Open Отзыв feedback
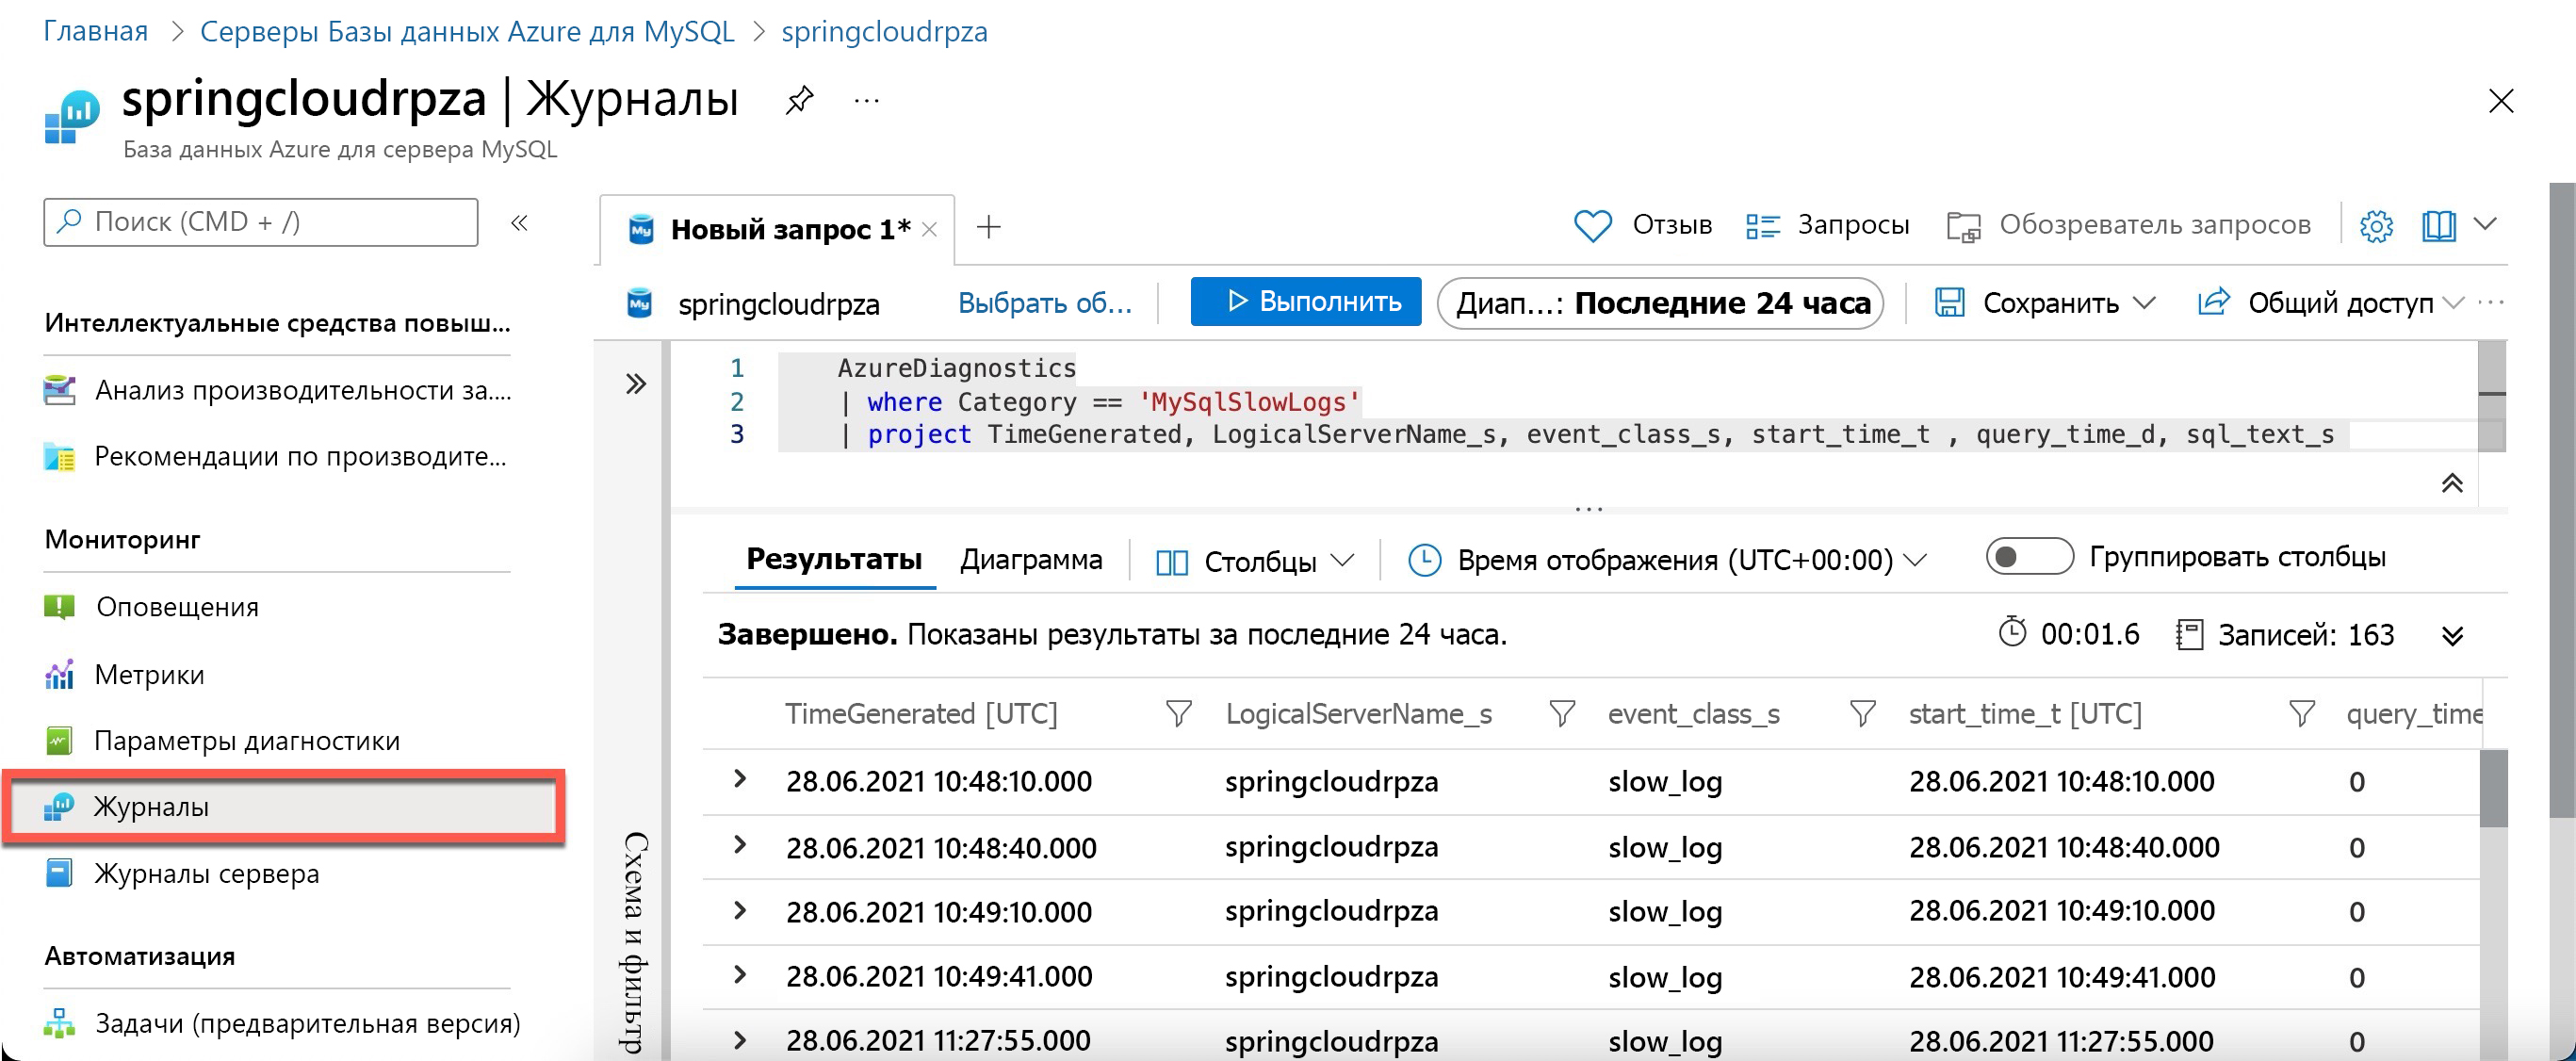 coord(1642,225)
